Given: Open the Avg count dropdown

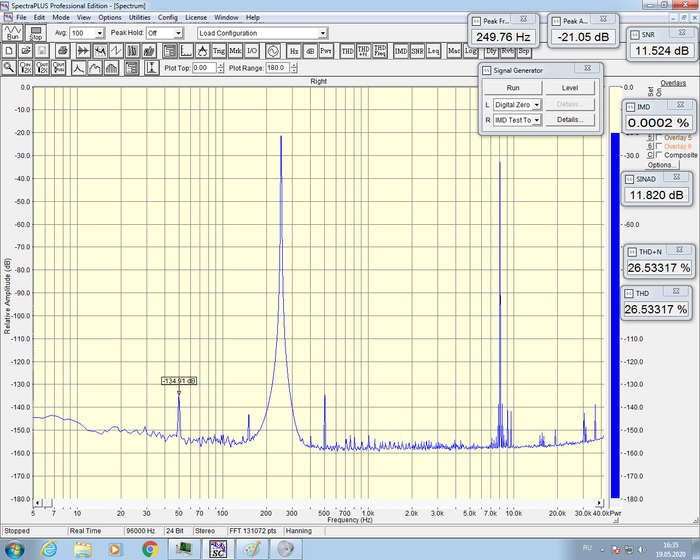Looking at the screenshot, I should tap(101, 33).
